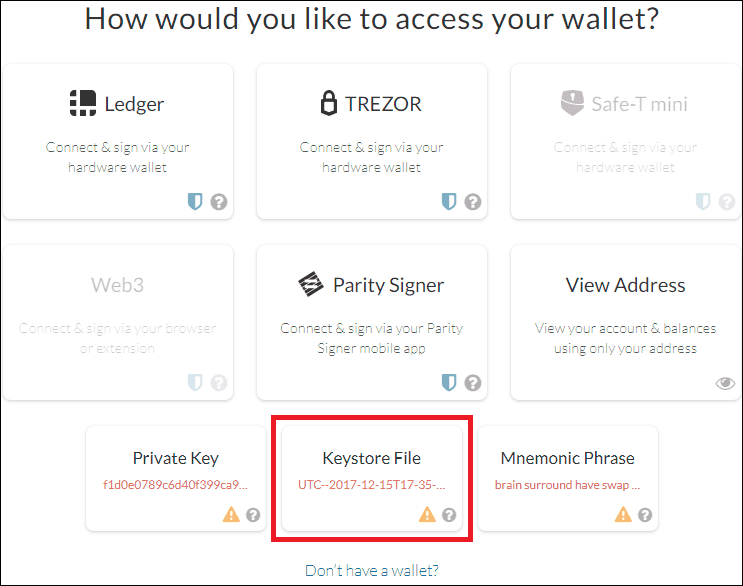This screenshot has height=586, width=743.
Task: Select the Keystore File access option
Action: click(x=372, y=478)
